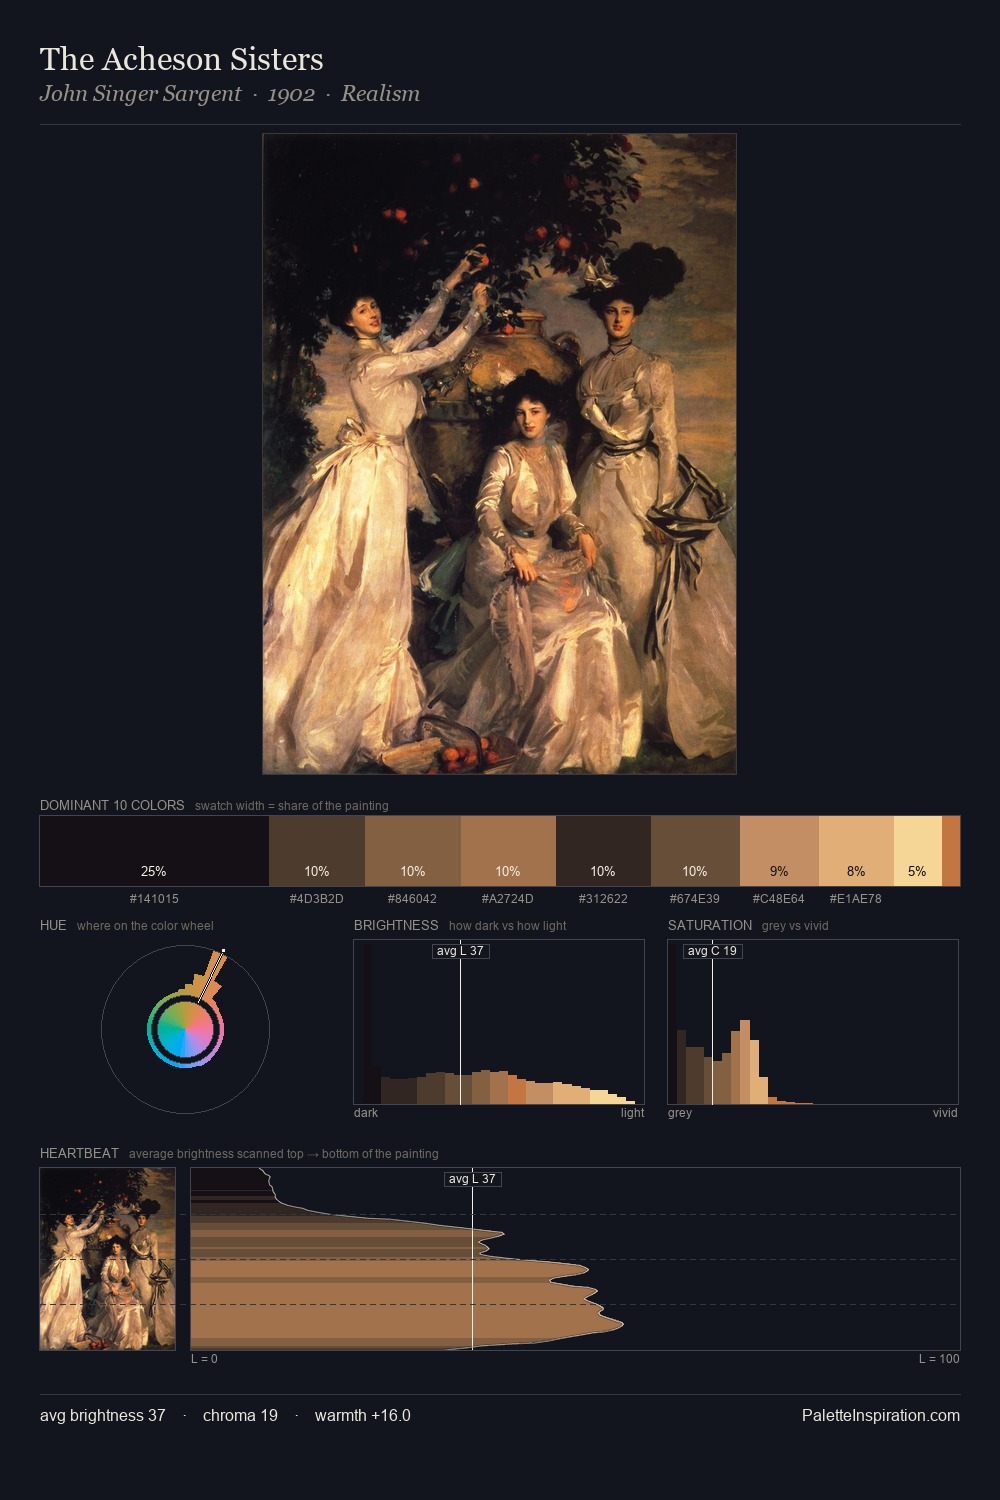Click the hex code "#141015"
Screen dimensions: 1000x1500
click(154, 899)
